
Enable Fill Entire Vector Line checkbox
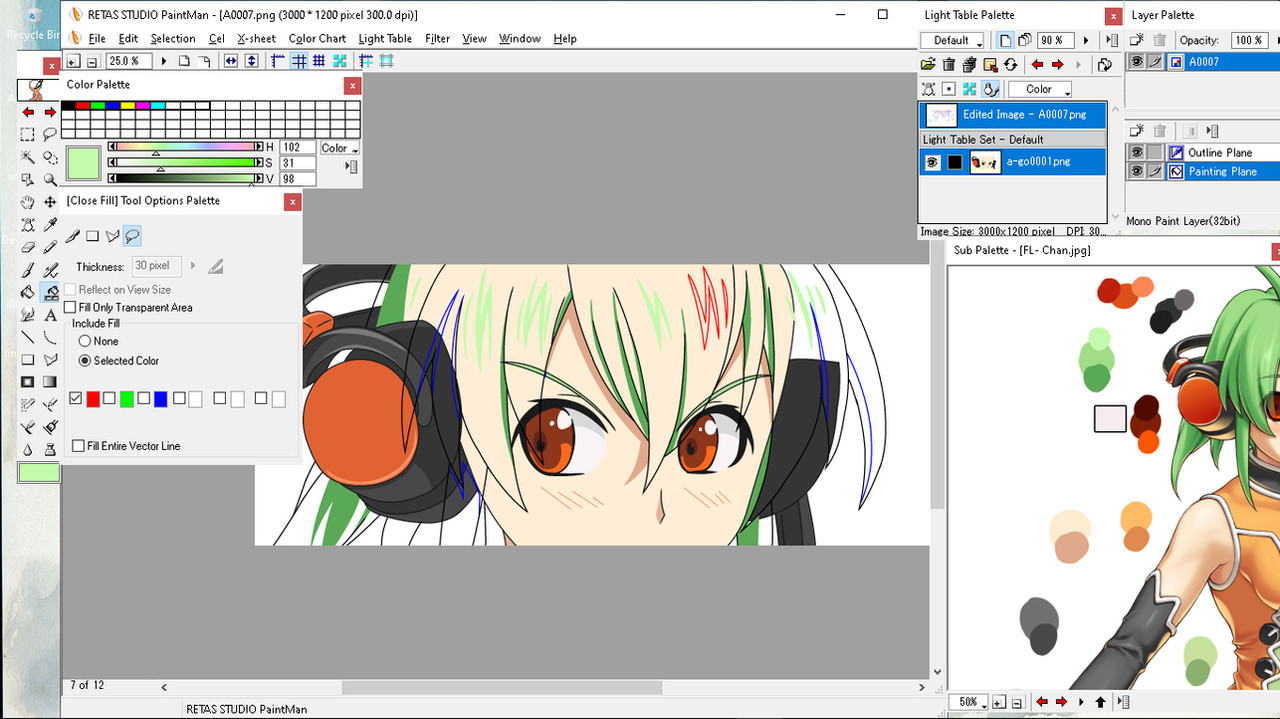78,446
